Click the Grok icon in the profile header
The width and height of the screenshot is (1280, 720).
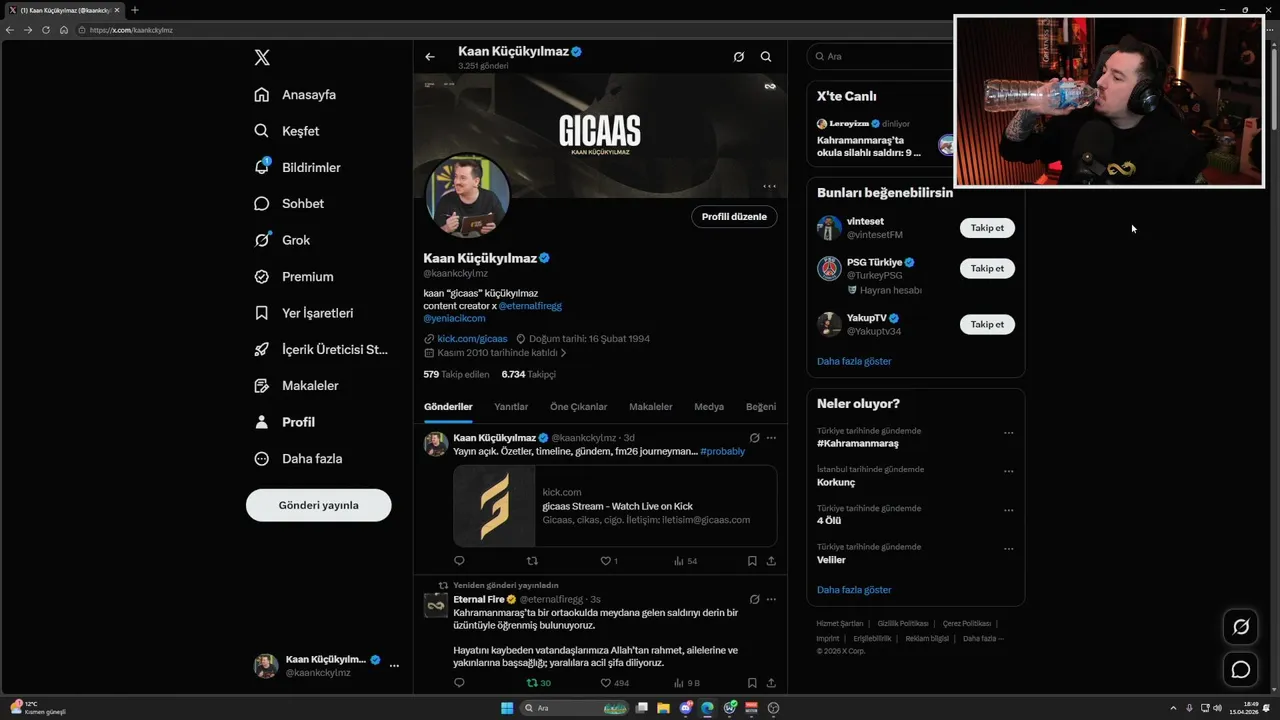point(739,57)
